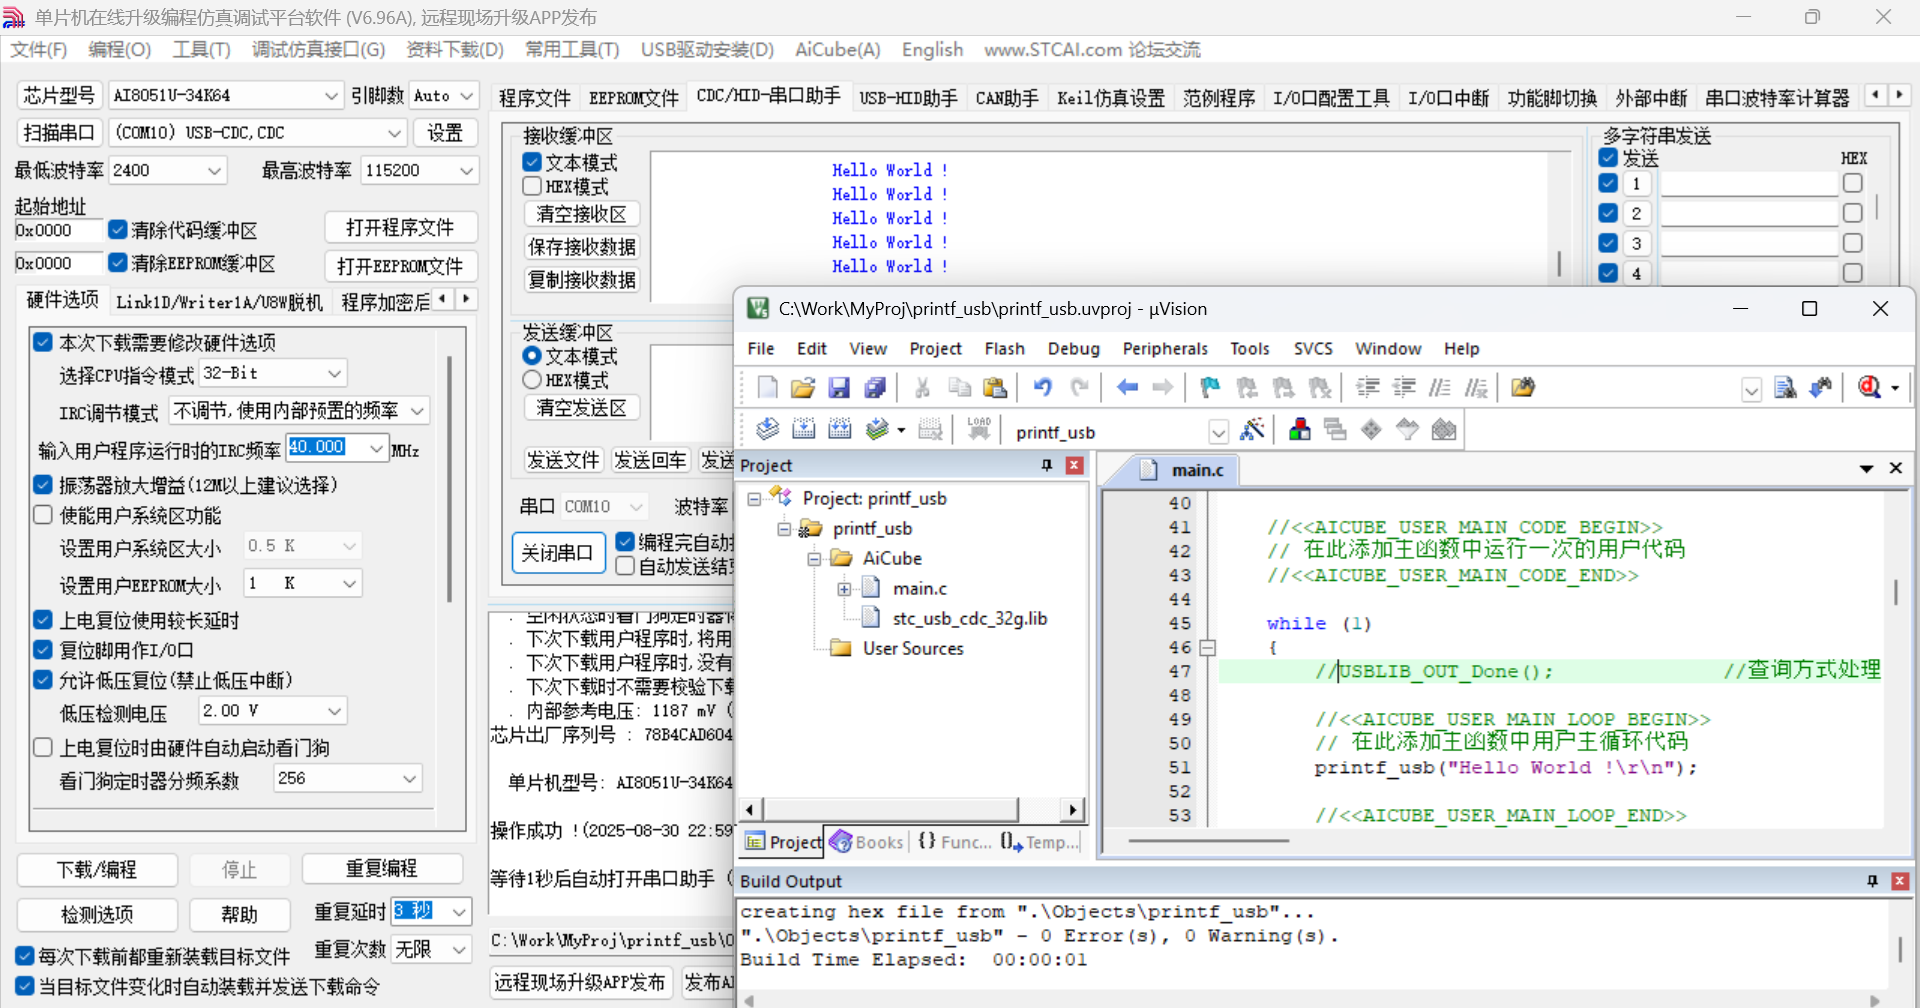Enable 上电复位时由硬件自动启动看门狗 checkbox
1920x1008 pixels.
click(43, 748)
